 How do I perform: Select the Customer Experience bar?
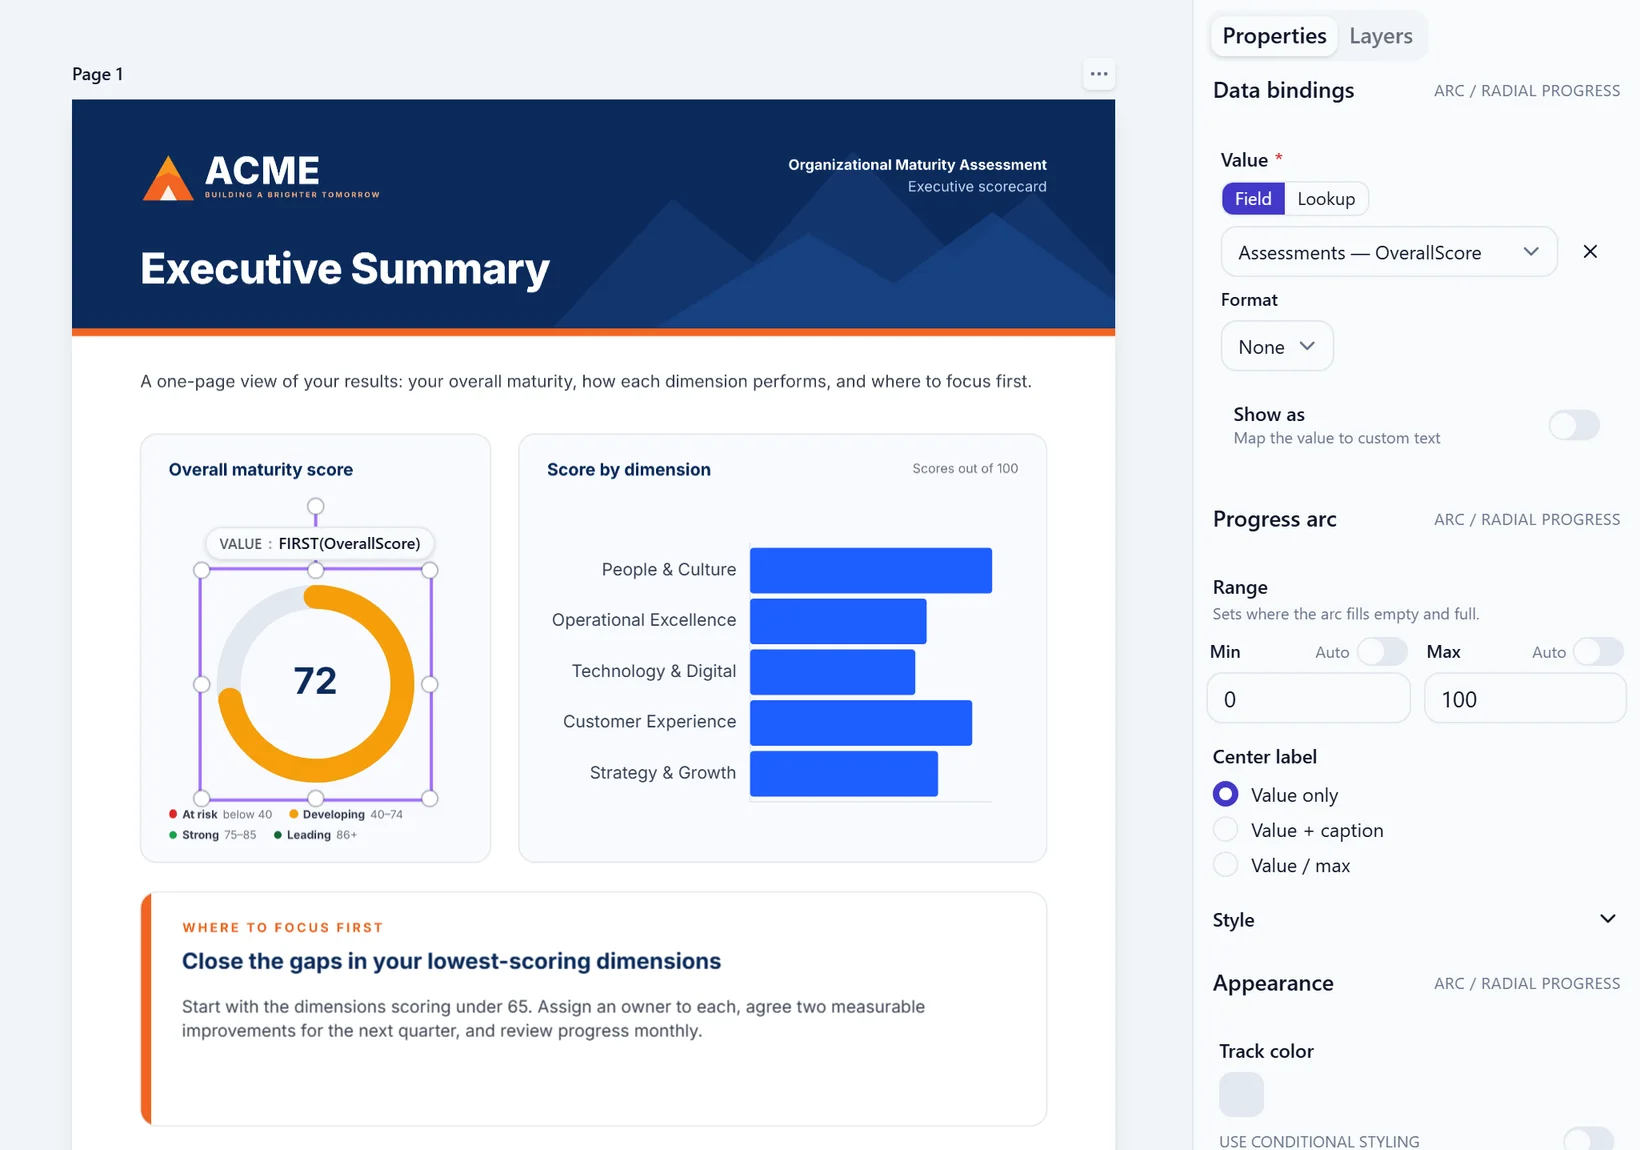861,722
